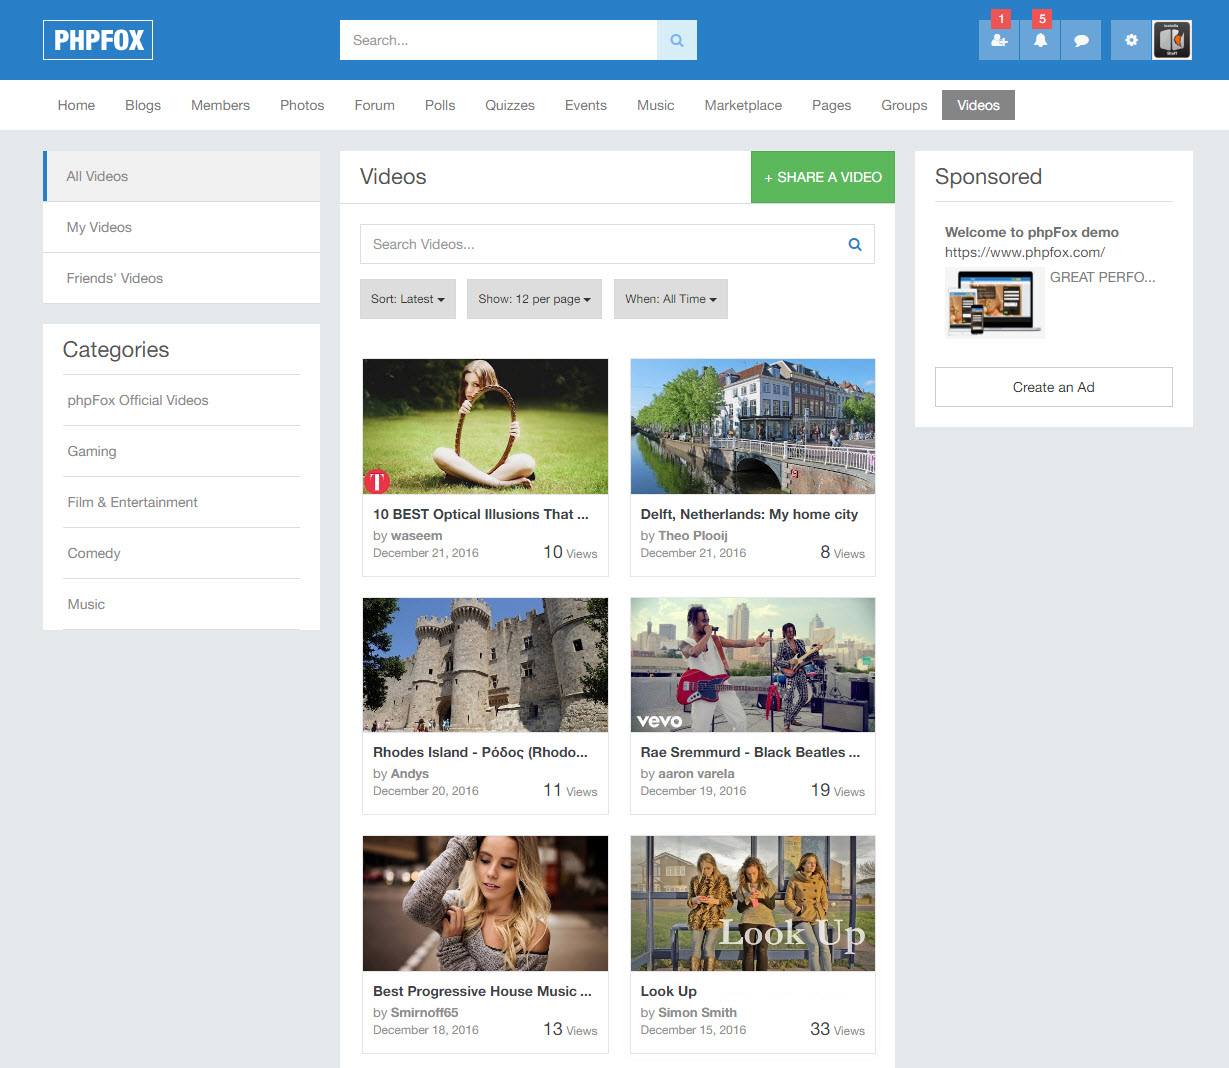Open the Comedy category
The height and width of the screenshot is (1068, 1229).
(x=93, y=553)
